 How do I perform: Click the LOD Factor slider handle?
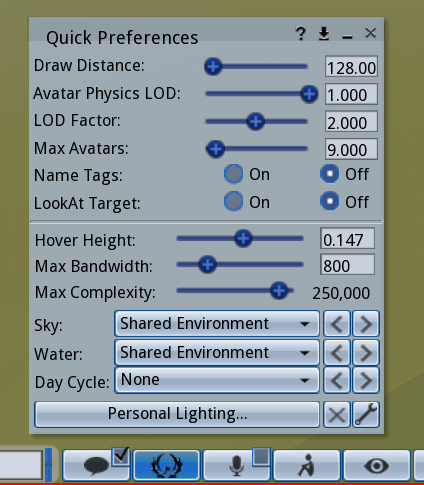pos(255,122)
